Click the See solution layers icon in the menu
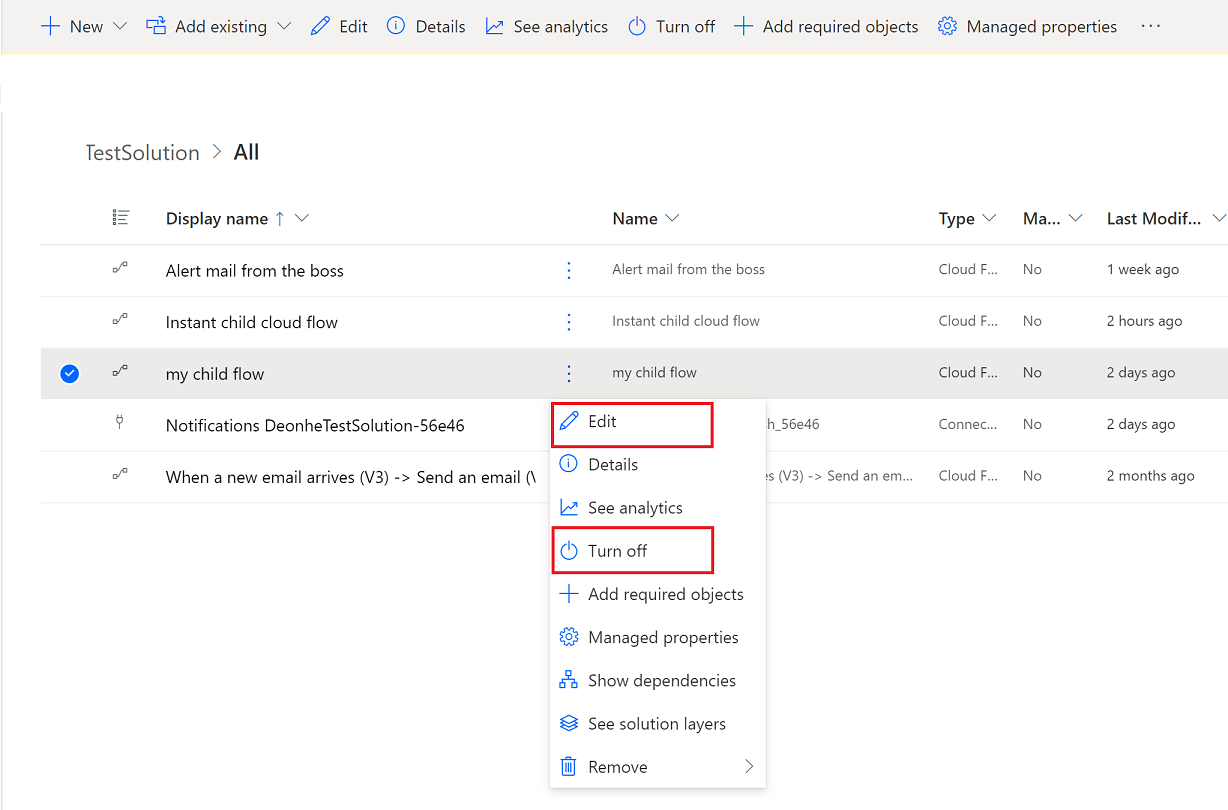Viewport: 1228px width, 810px height. (569, 724)
